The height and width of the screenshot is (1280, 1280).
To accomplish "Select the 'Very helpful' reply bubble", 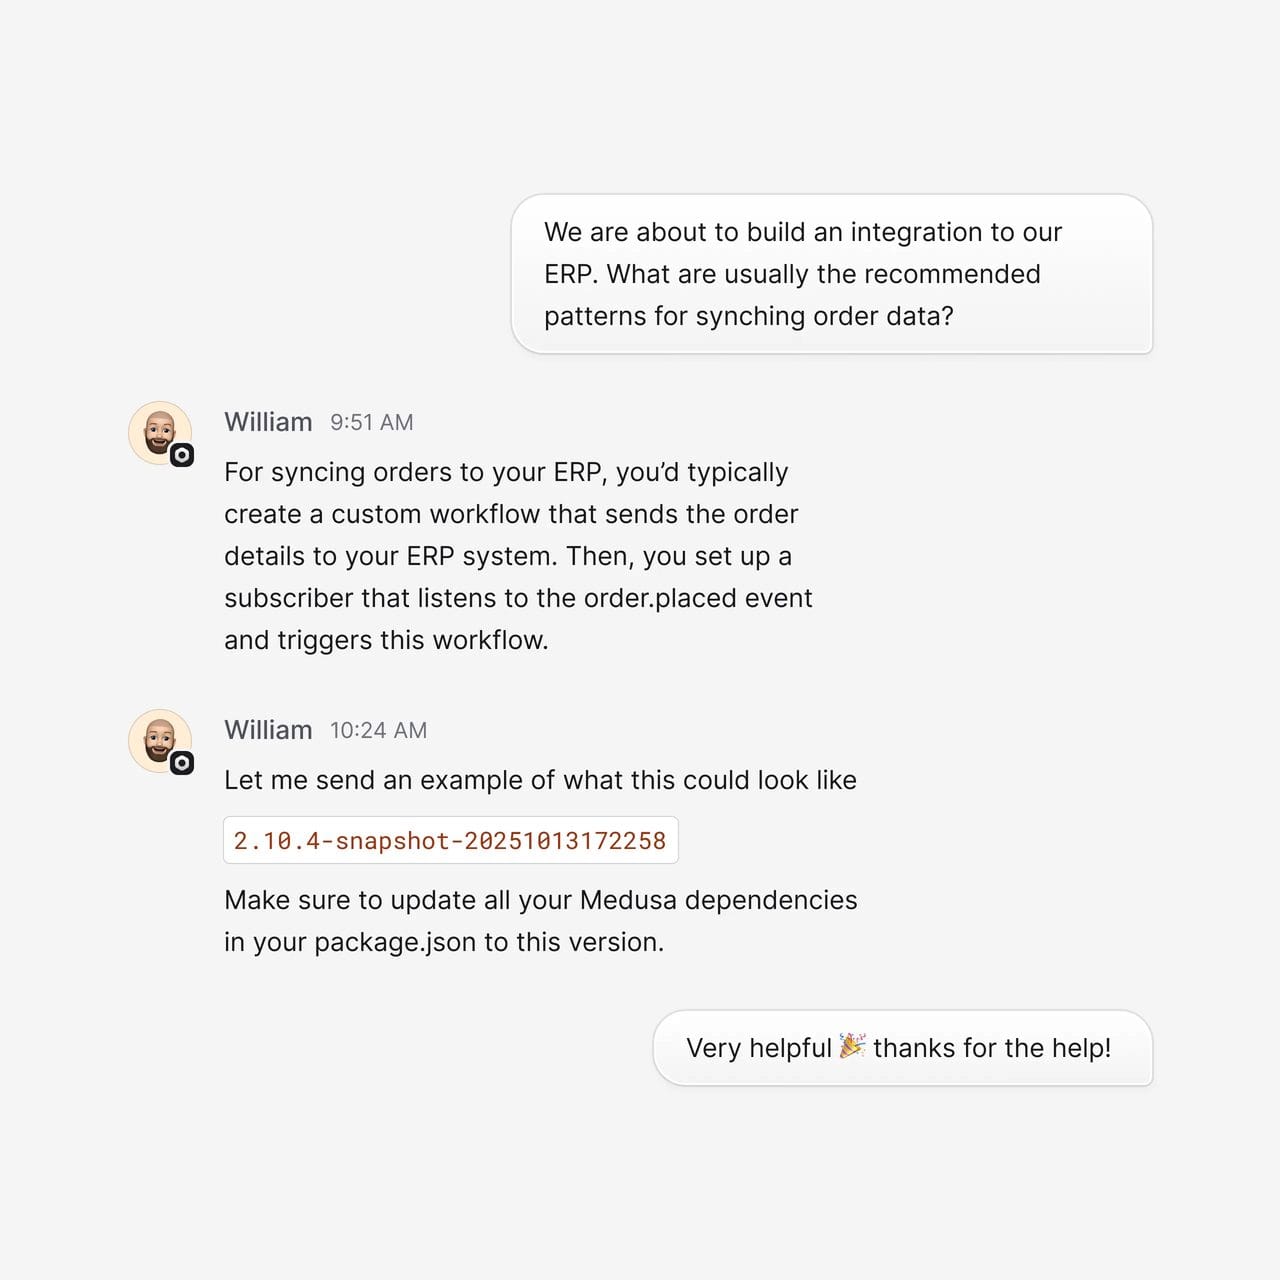I will (903, 1048).
